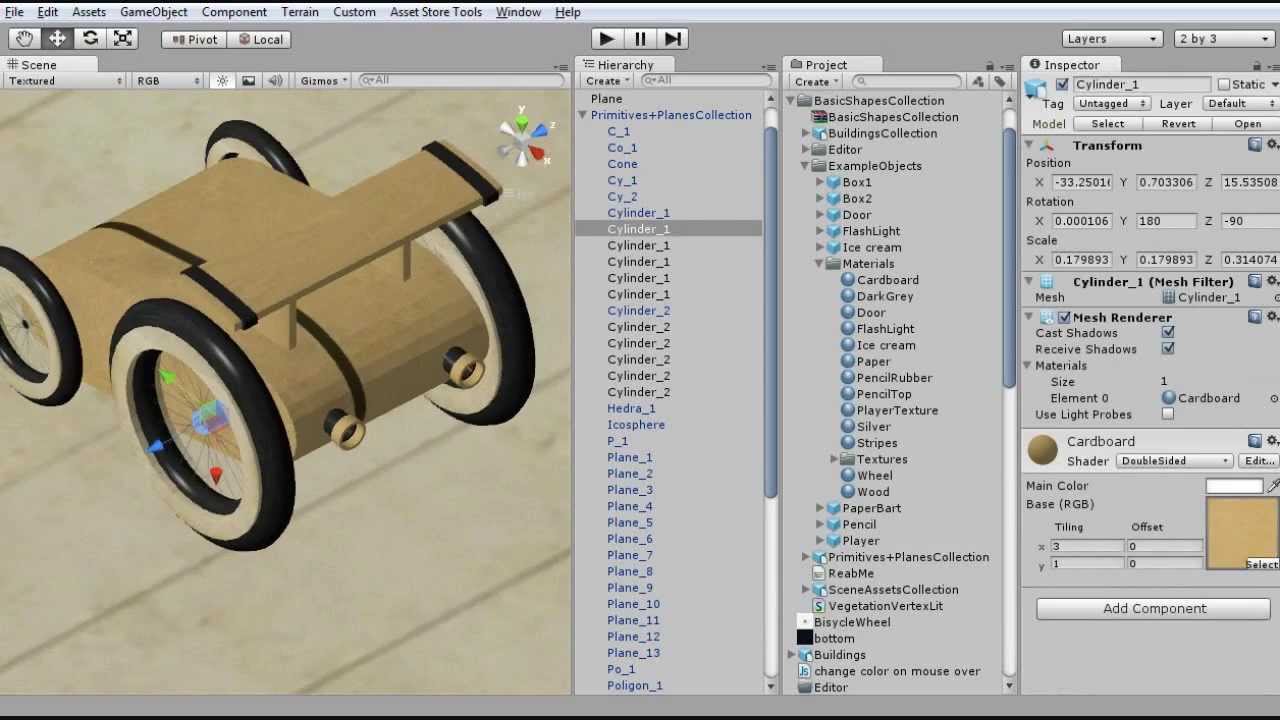Open the Window menu
1280x720 pixels.
[518, 12]
